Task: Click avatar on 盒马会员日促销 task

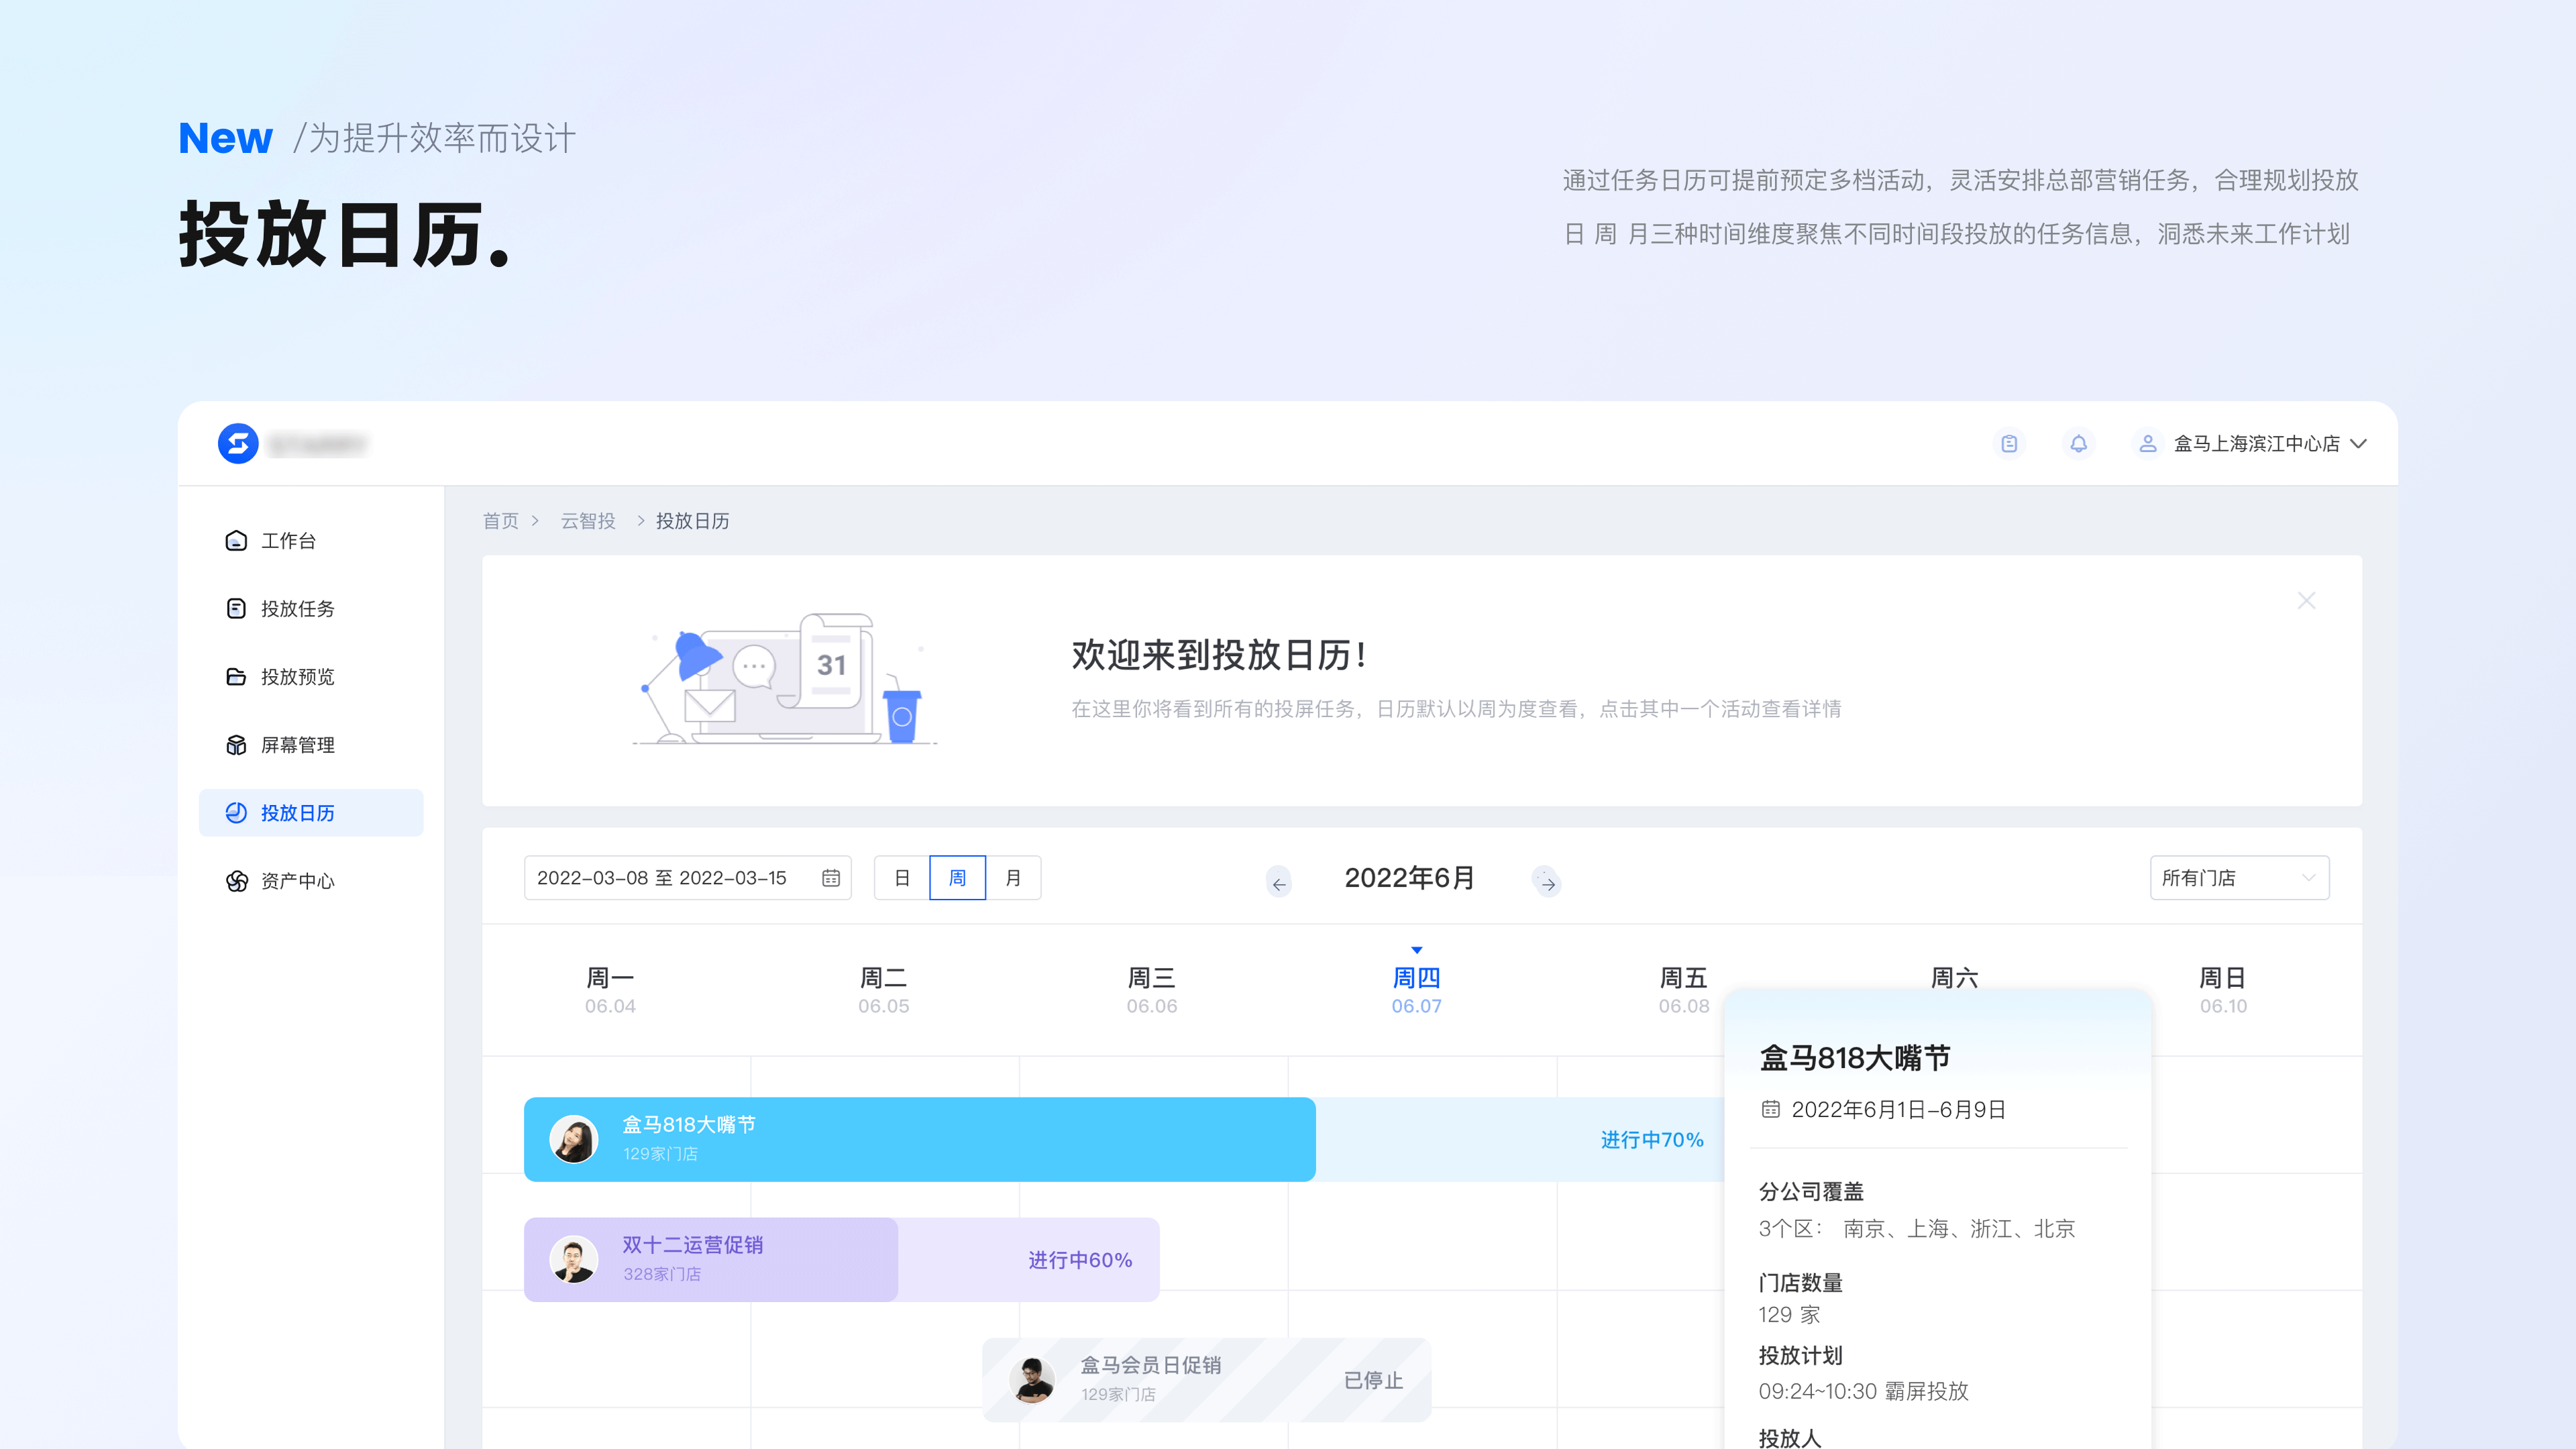Action: click(1032, 1379)
